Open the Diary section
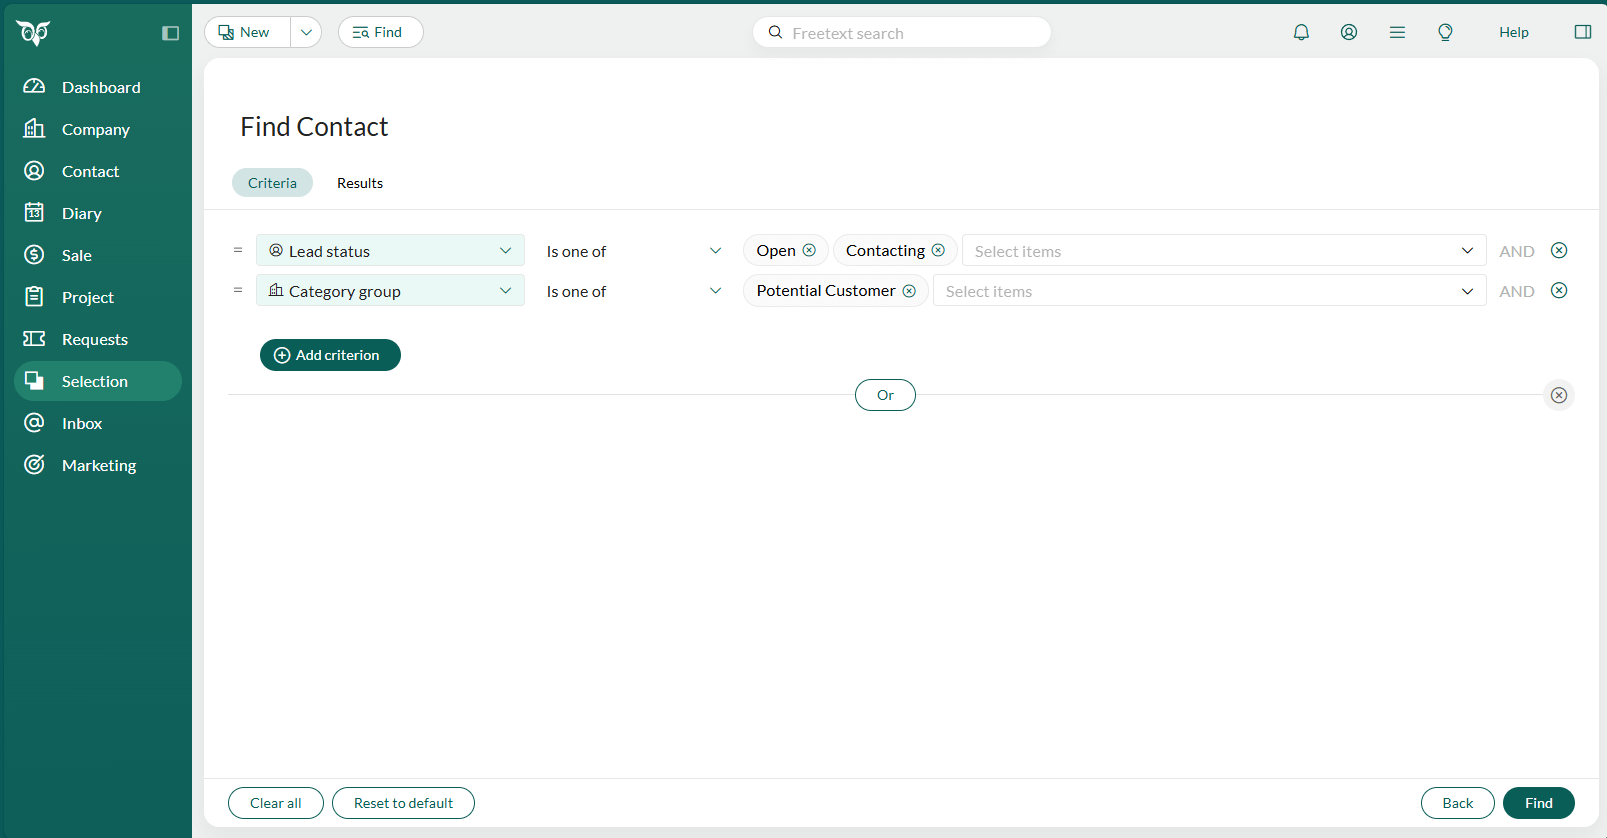This screenshot has height=838, width=1607. click(x=98, y=213)
